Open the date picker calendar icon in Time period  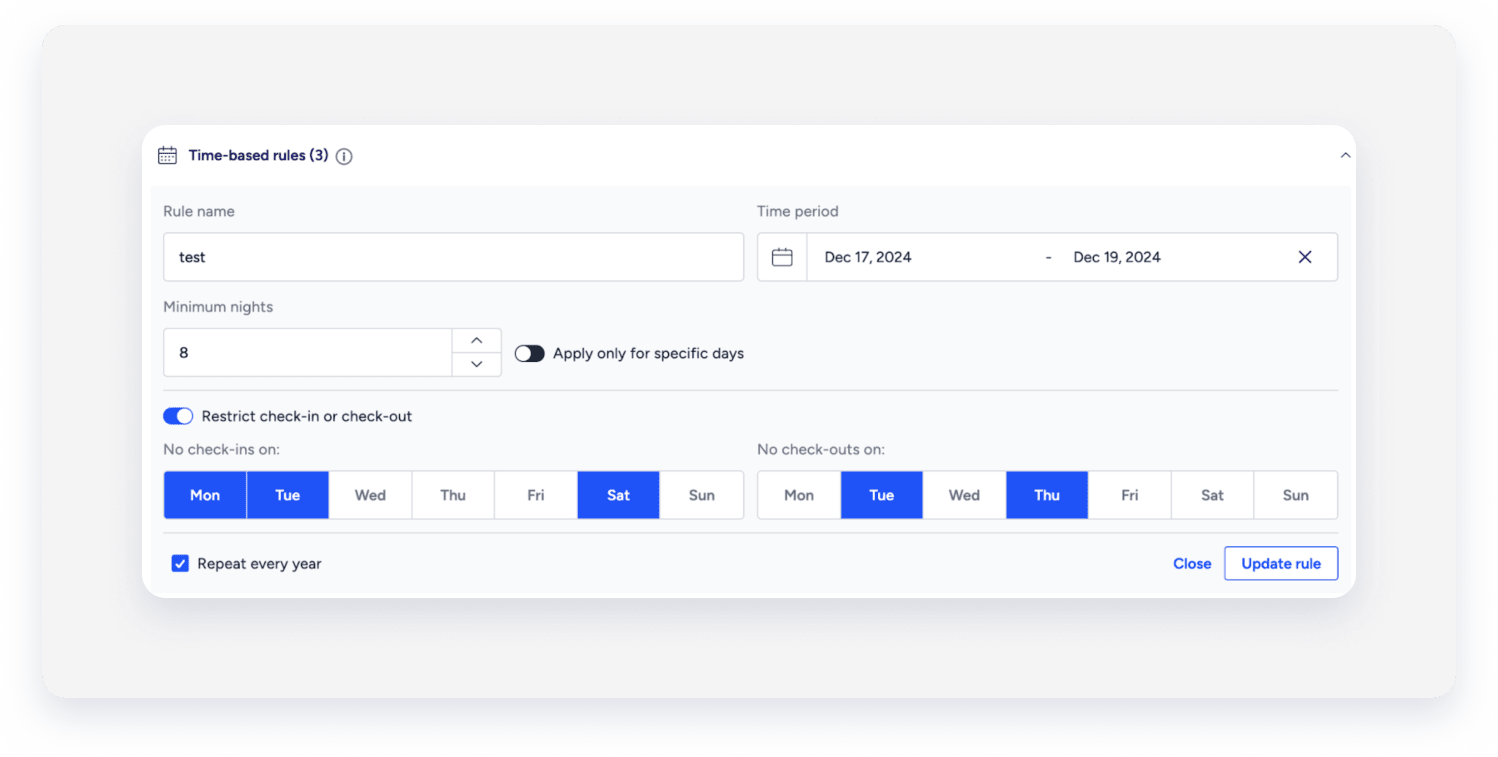[x=782, y=257]
